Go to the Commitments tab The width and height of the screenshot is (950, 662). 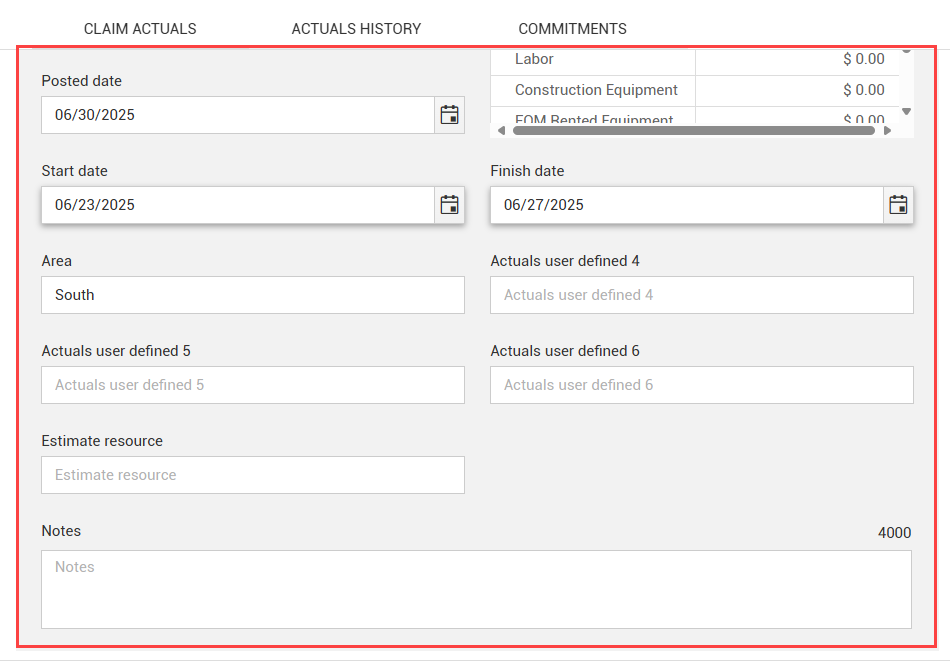[x=572, y=29]
